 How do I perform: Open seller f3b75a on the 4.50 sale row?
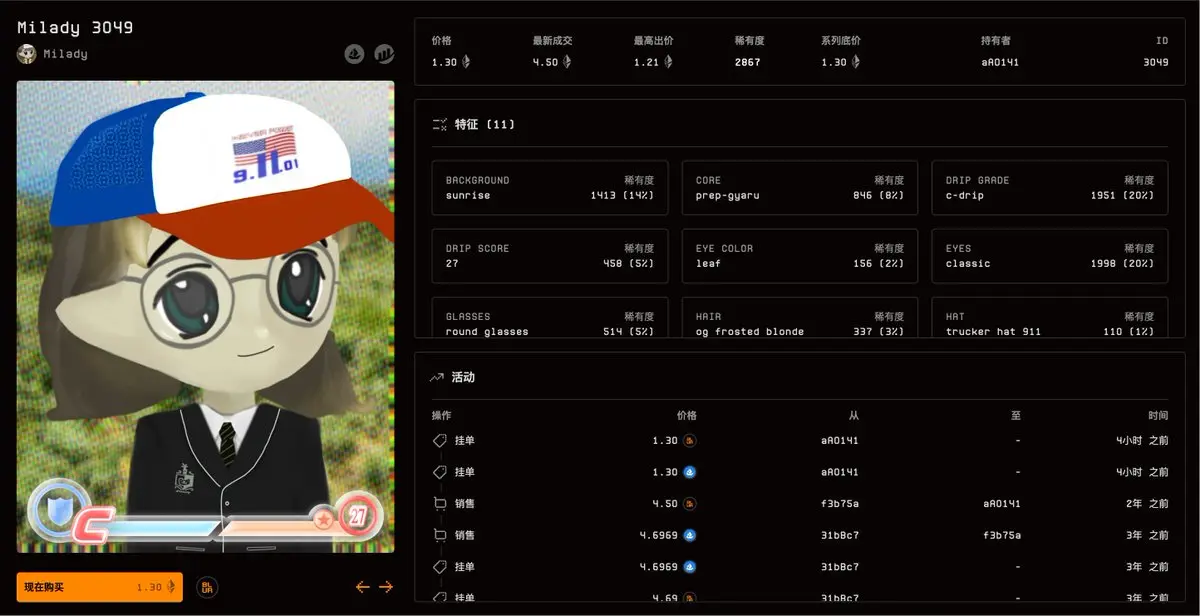(840, 504)
